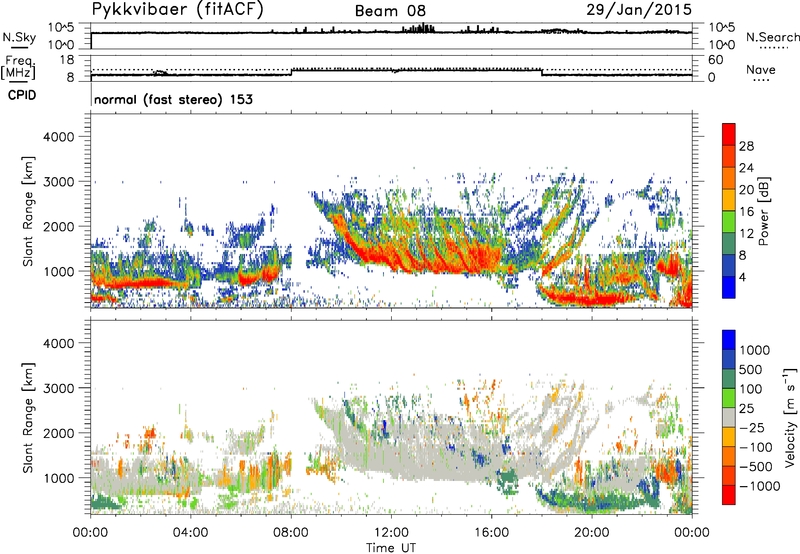Click the date "29/Jan/2015"
This screenshot has height=554, width=800.
click(639, 10)
